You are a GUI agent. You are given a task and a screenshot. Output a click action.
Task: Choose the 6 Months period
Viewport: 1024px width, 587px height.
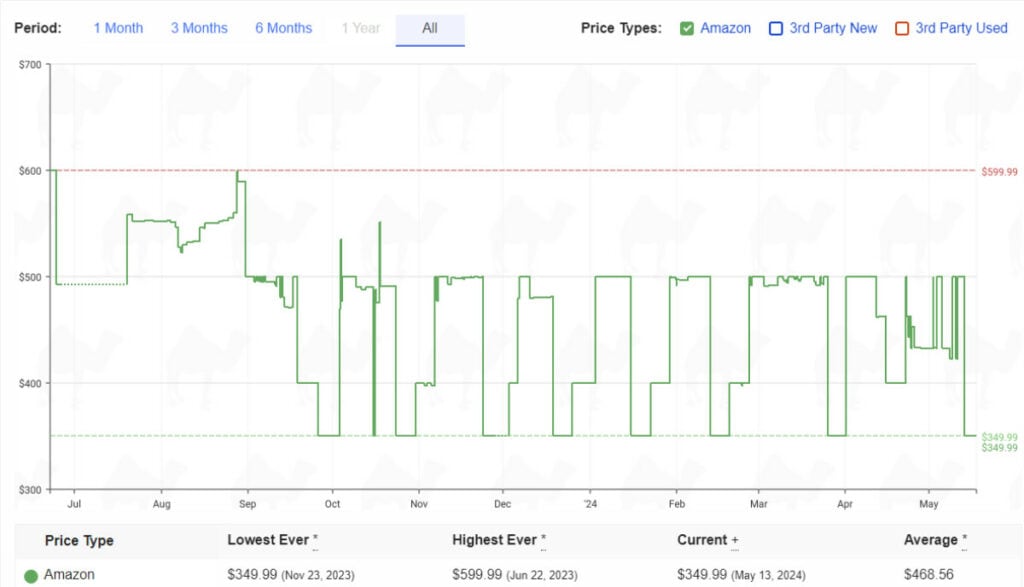(283, 28)
